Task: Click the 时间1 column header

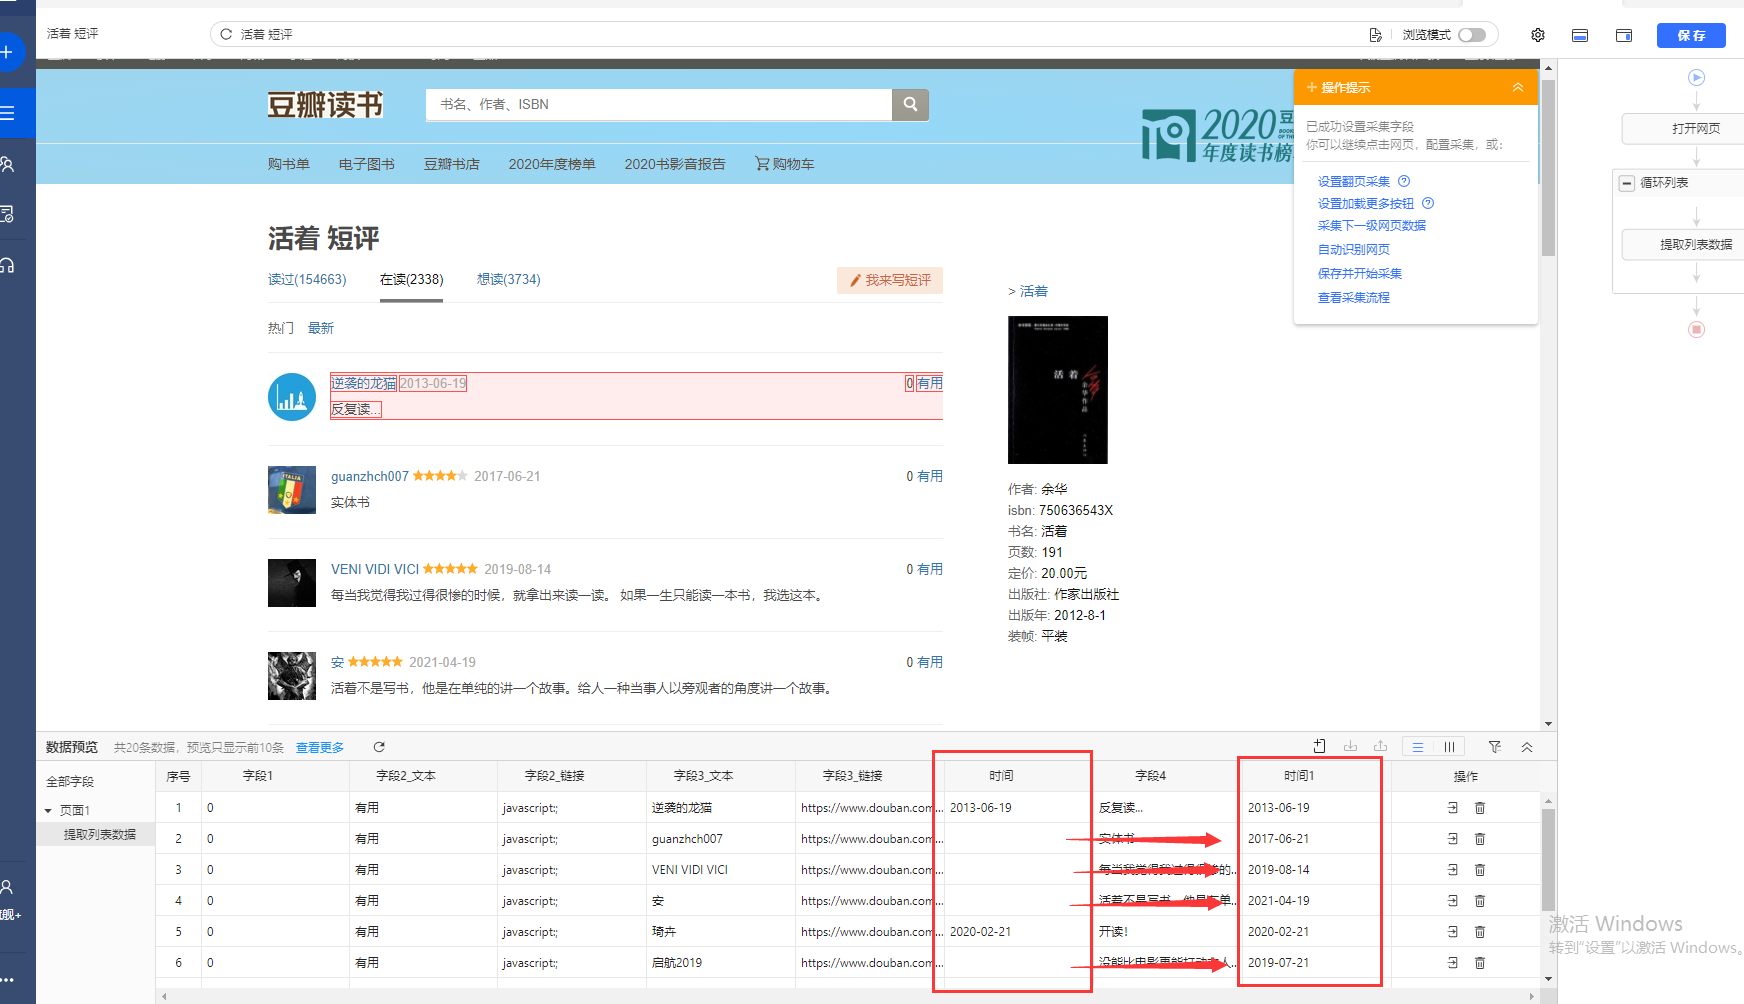Action: [x=1299, y=776]
